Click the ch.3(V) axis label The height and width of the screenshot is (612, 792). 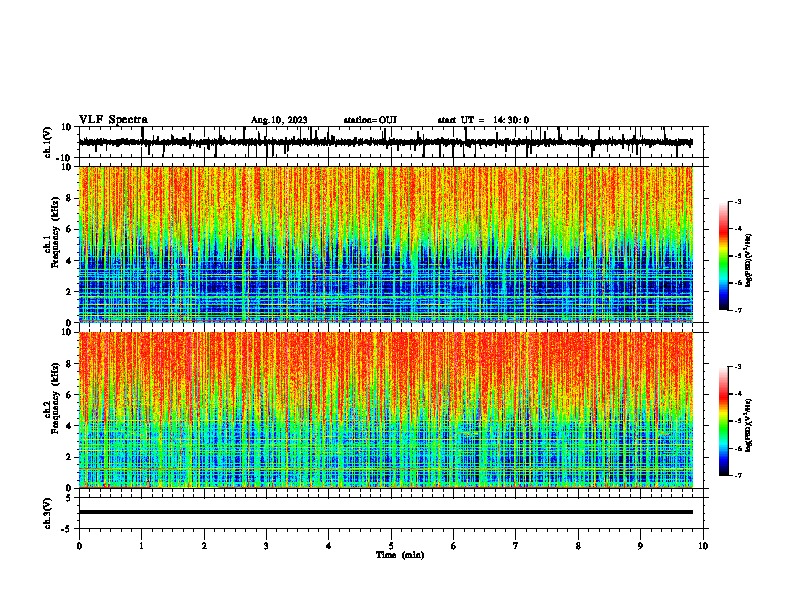(48, 513)
